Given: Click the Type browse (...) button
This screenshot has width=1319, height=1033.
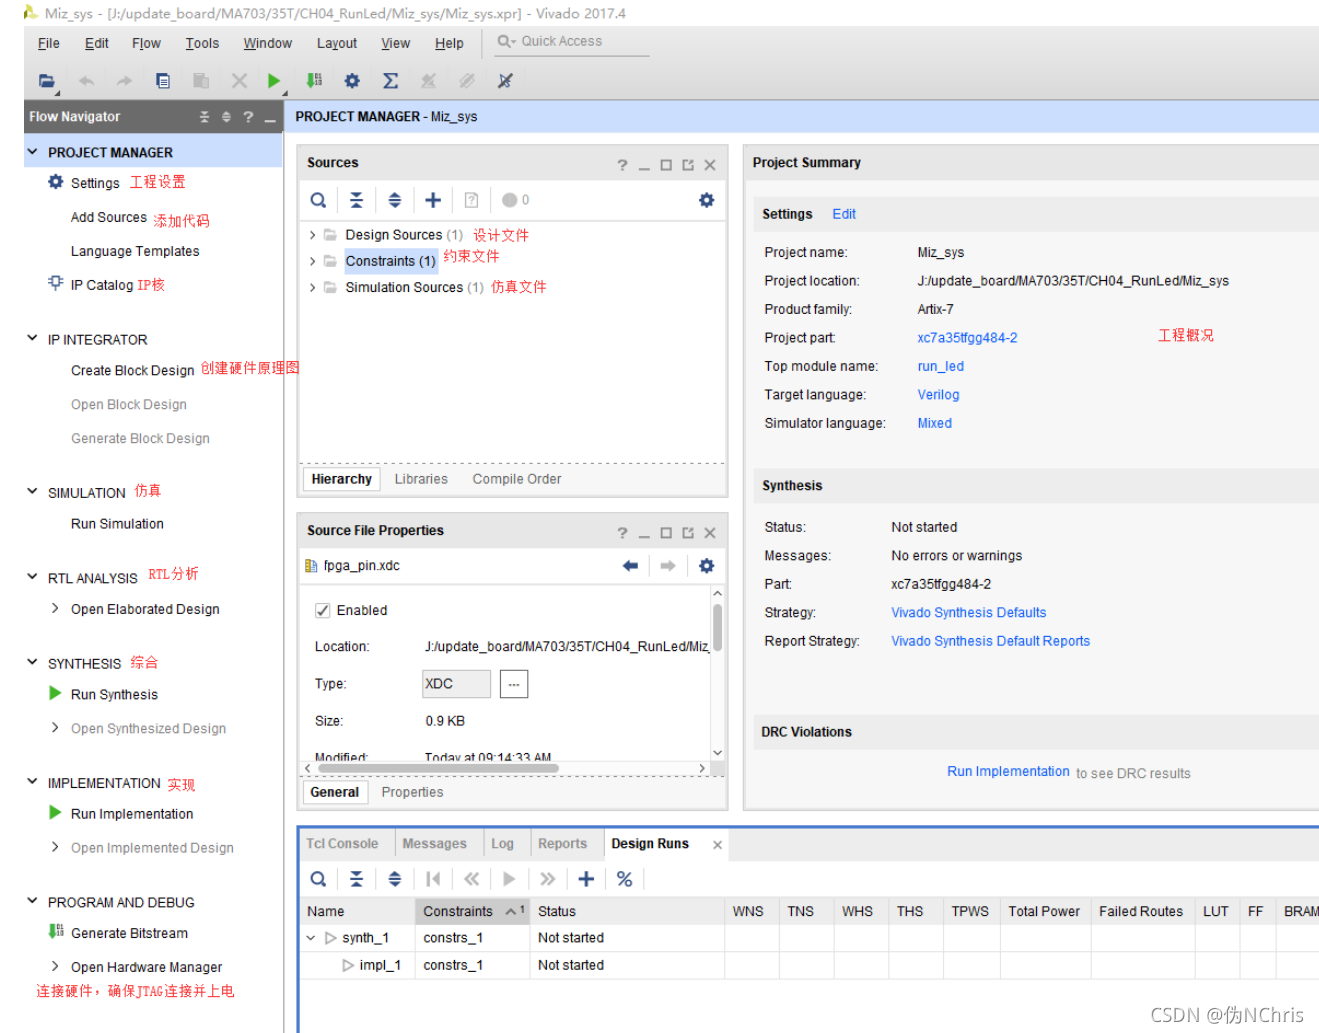Looking at the screenshot, I should (x=514, y=684).
